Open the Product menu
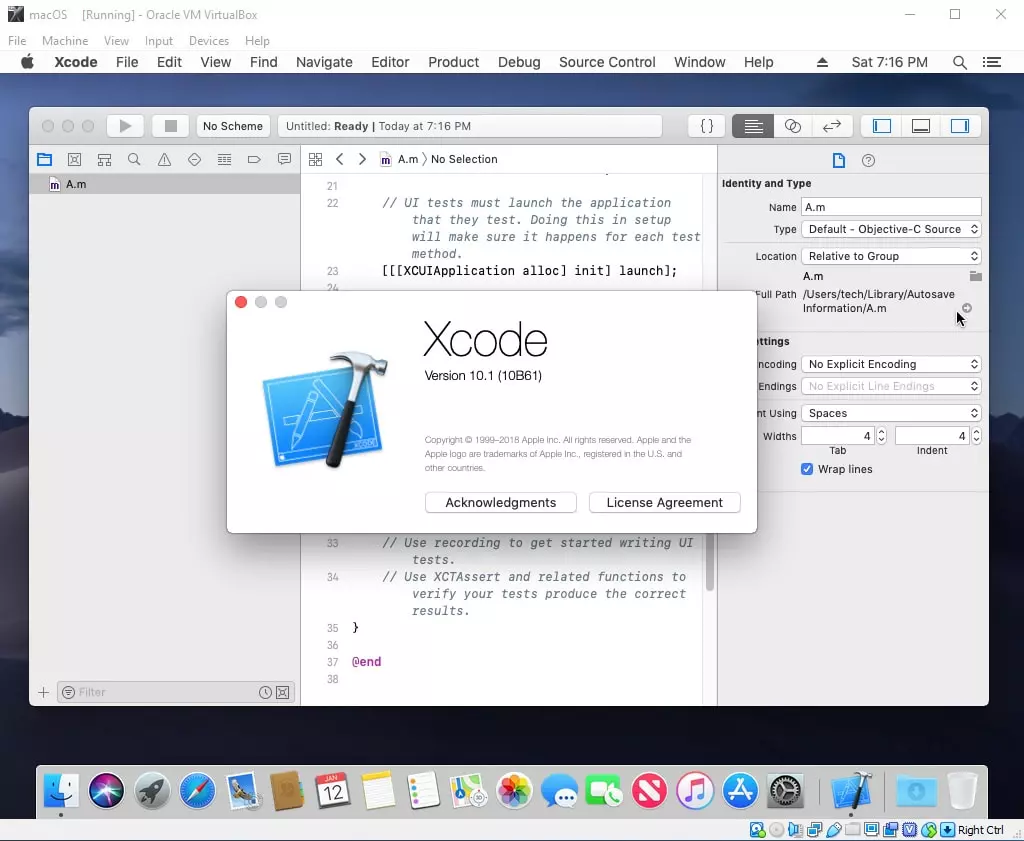 coord(453,62)
